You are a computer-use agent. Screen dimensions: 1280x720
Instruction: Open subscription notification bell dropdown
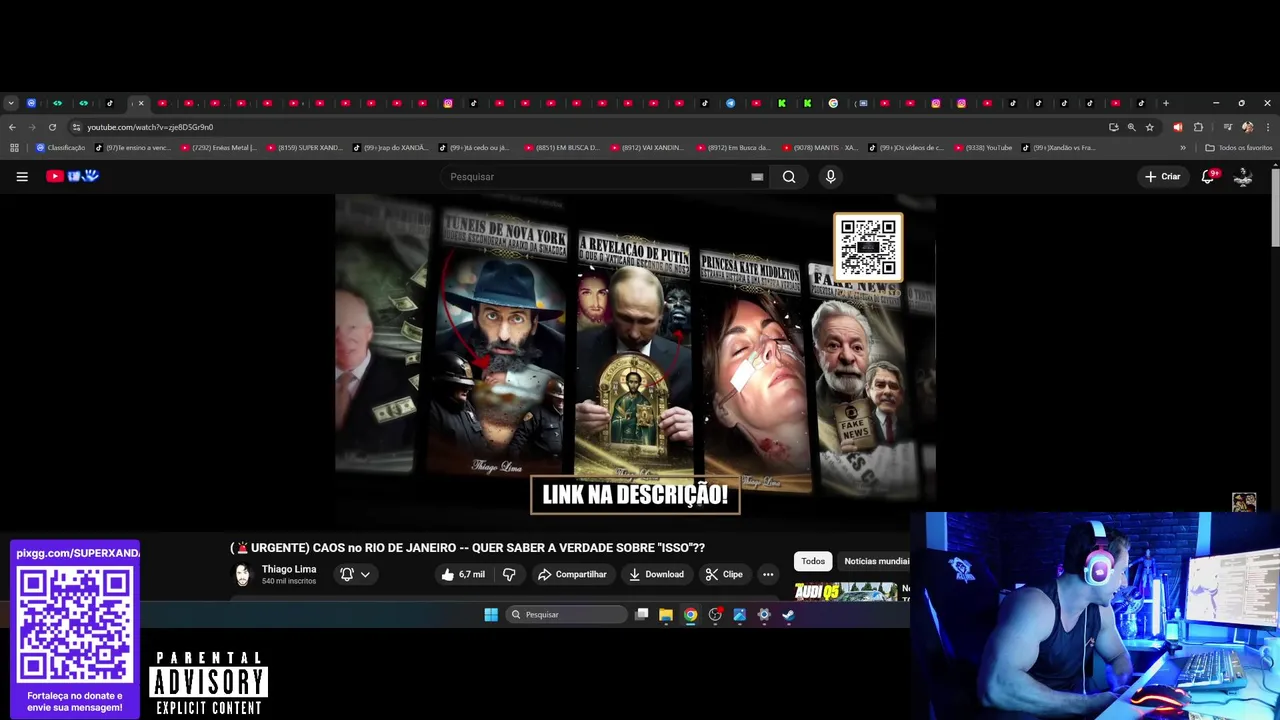355,574
